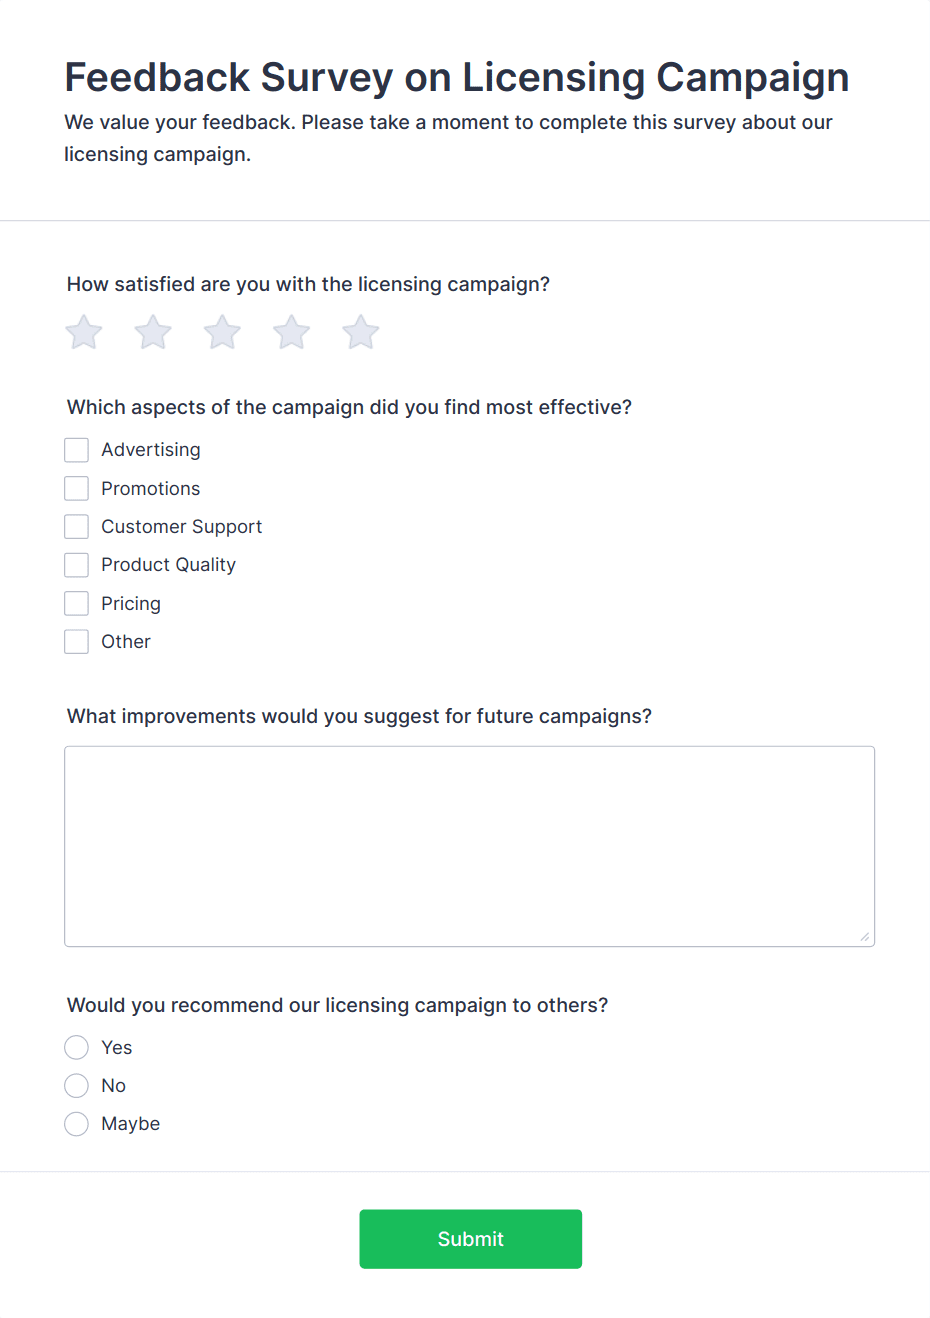930x1318 pixels.
Task: Click the Maybe label text
Action: click(131, 1124)
